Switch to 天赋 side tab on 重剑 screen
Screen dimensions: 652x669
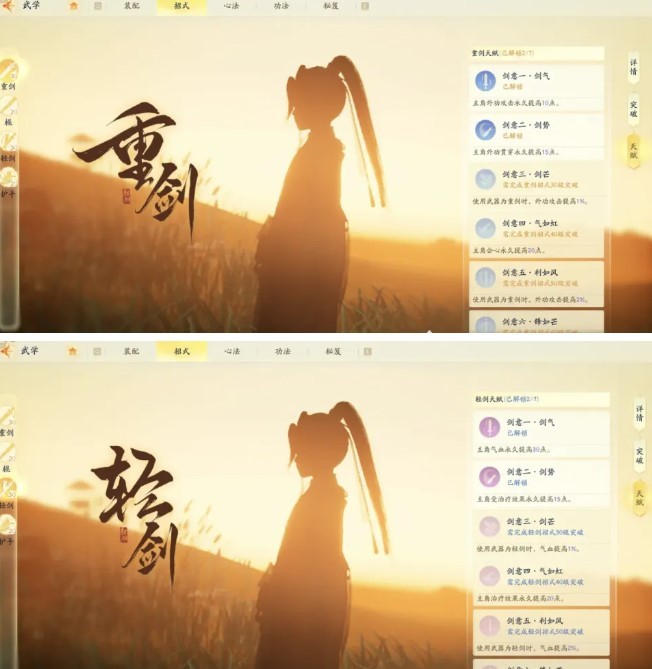634,151
